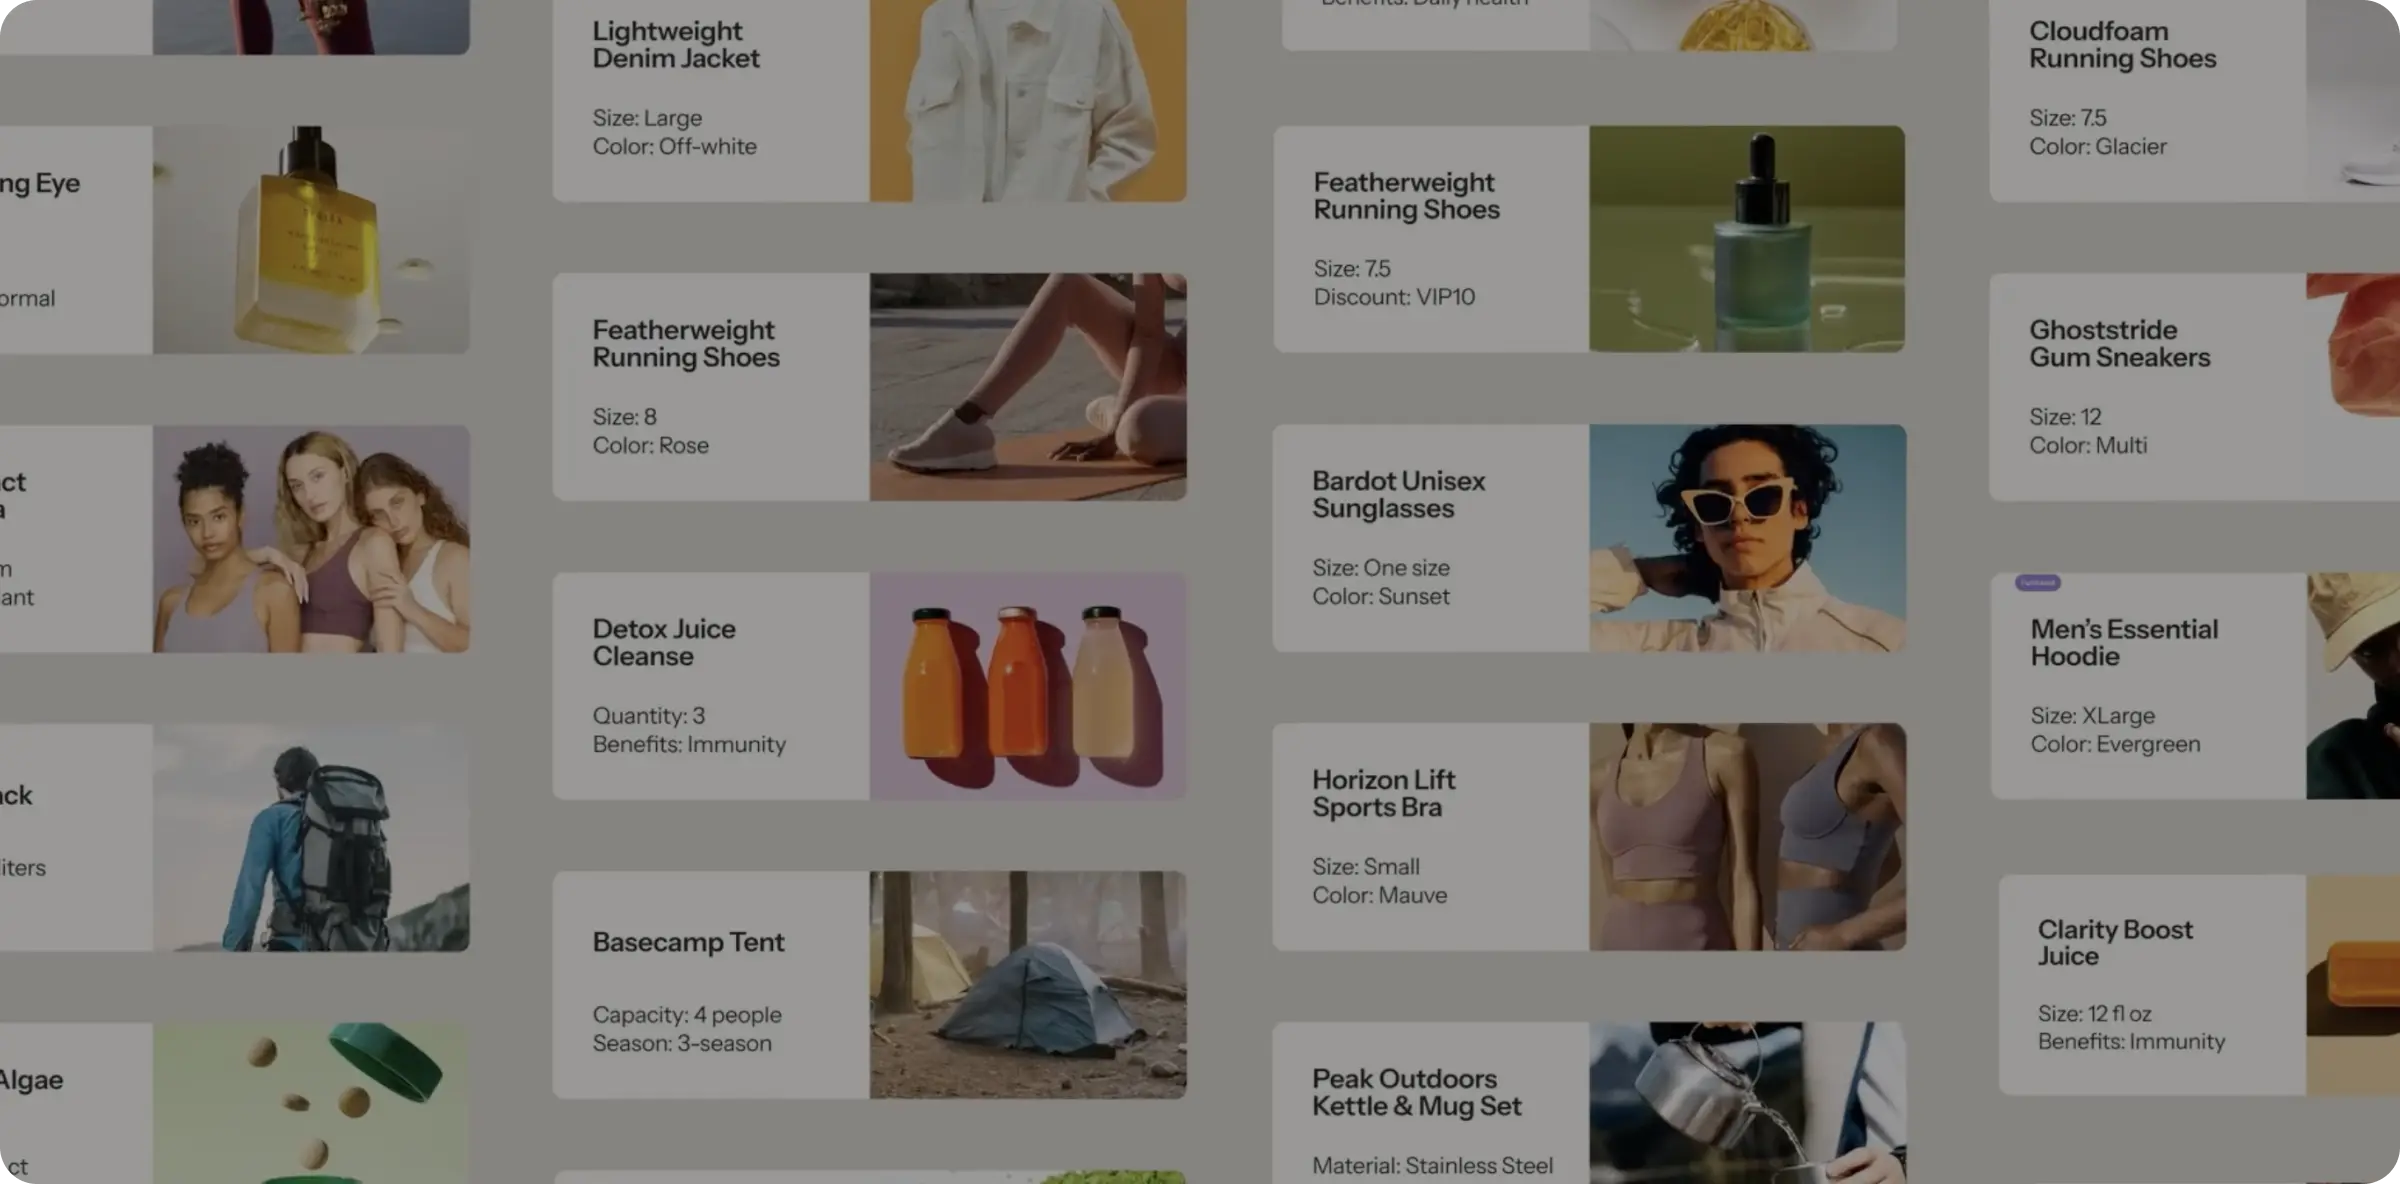The width and height of the screenshot is (2400, 1184).
Task: Select the mauve sports bras photo
Action: 1748,837
